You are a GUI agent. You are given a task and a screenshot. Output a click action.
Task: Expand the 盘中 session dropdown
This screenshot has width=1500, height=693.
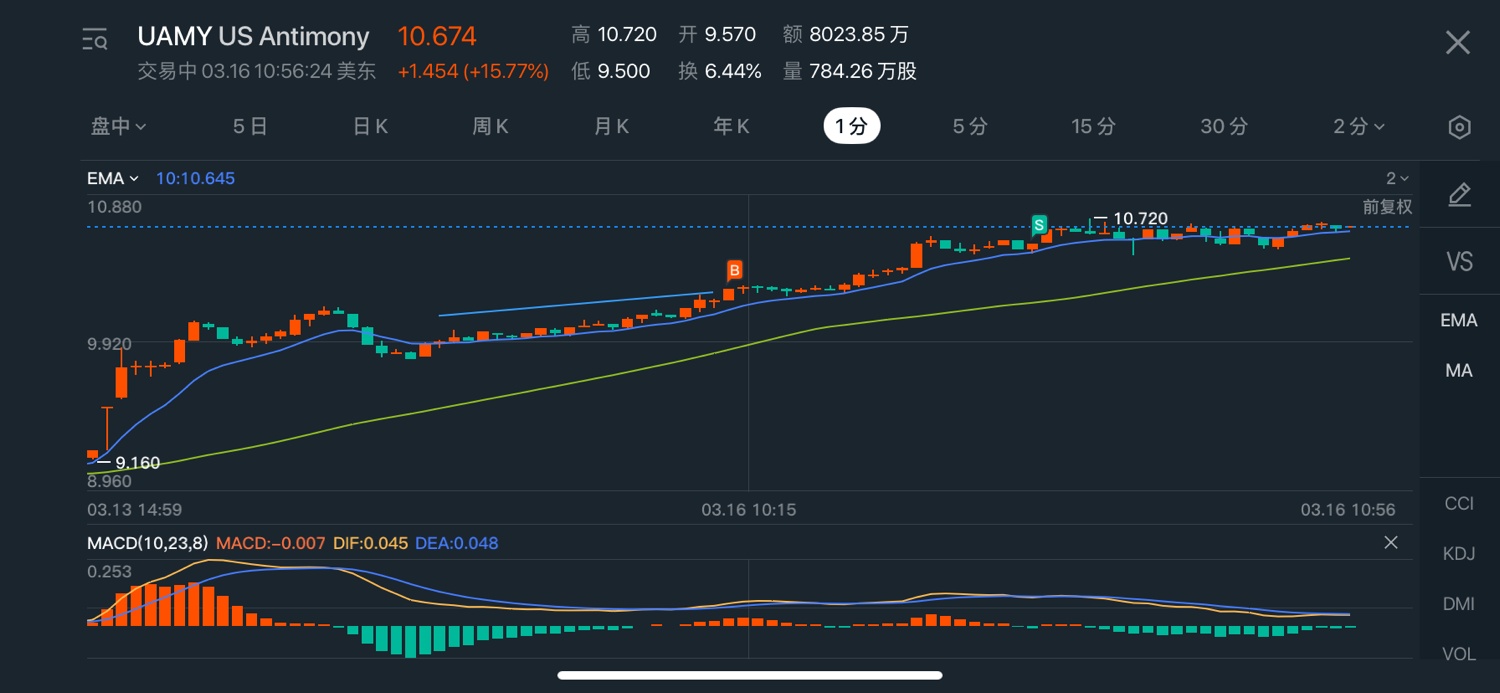pos(119,126)
